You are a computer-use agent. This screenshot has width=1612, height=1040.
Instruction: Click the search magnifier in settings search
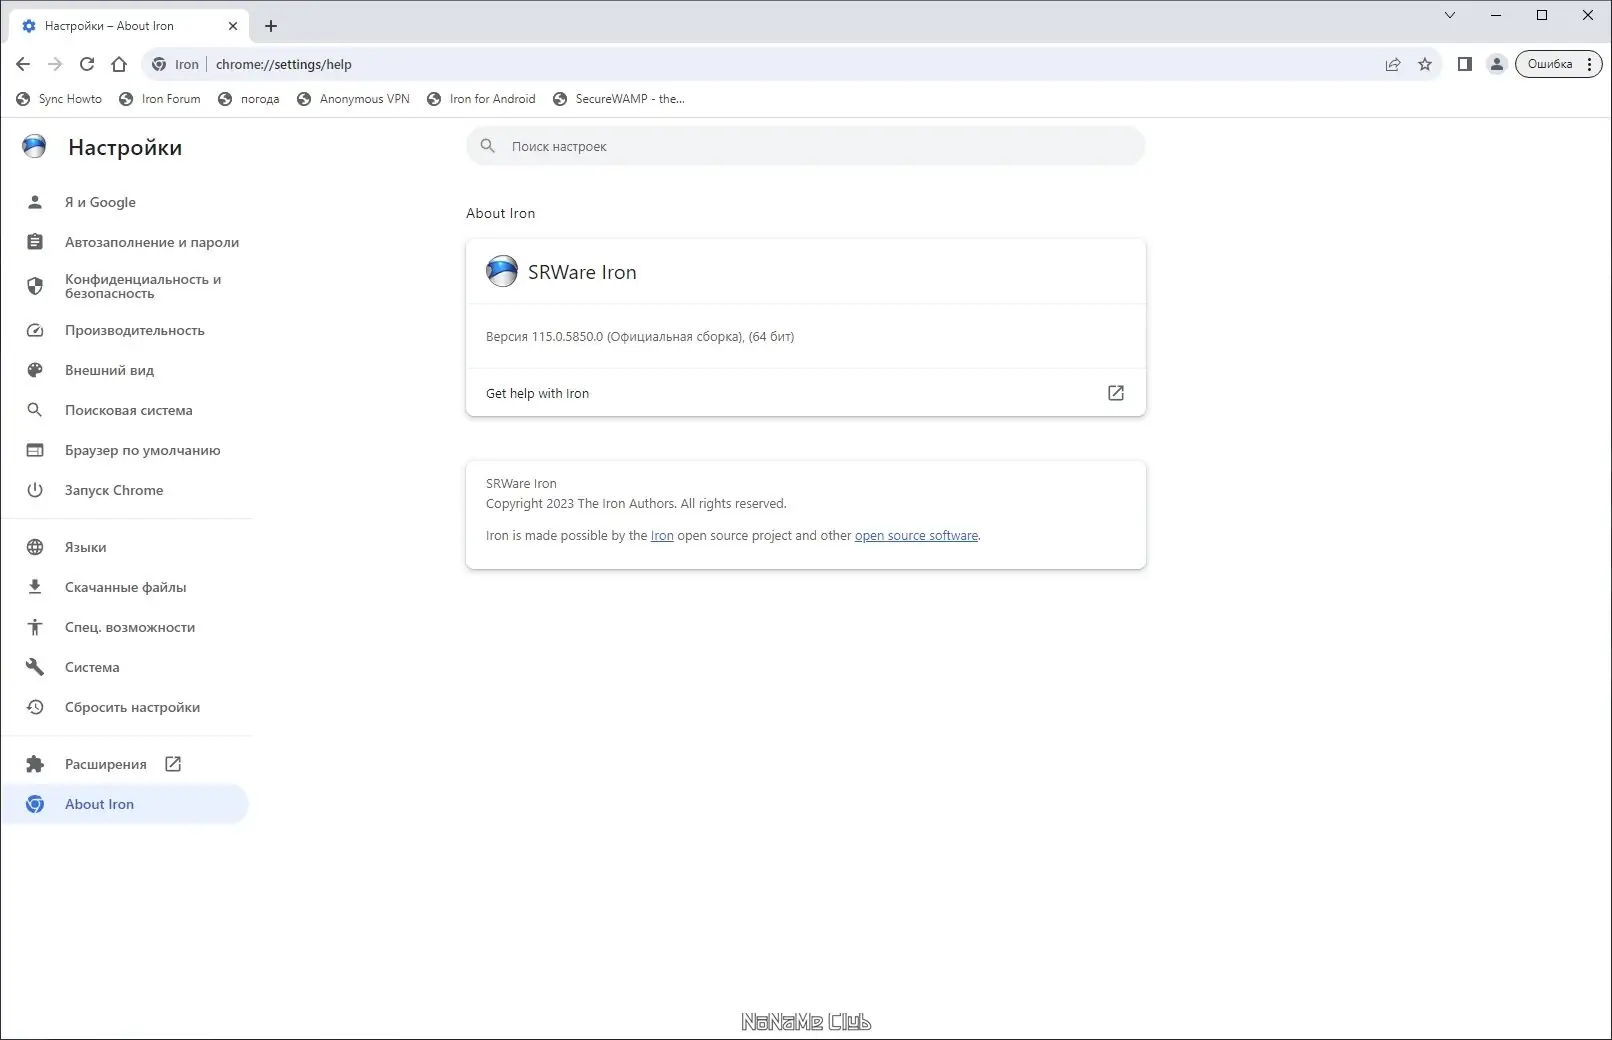488,146
